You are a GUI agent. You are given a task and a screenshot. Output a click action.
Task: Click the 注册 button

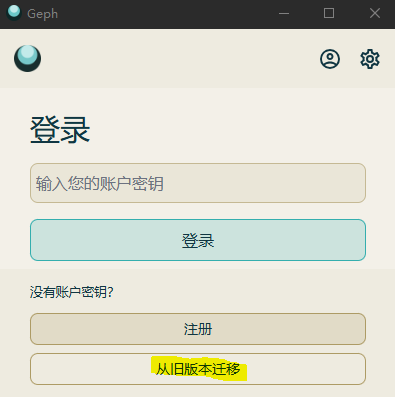[198, 329]
